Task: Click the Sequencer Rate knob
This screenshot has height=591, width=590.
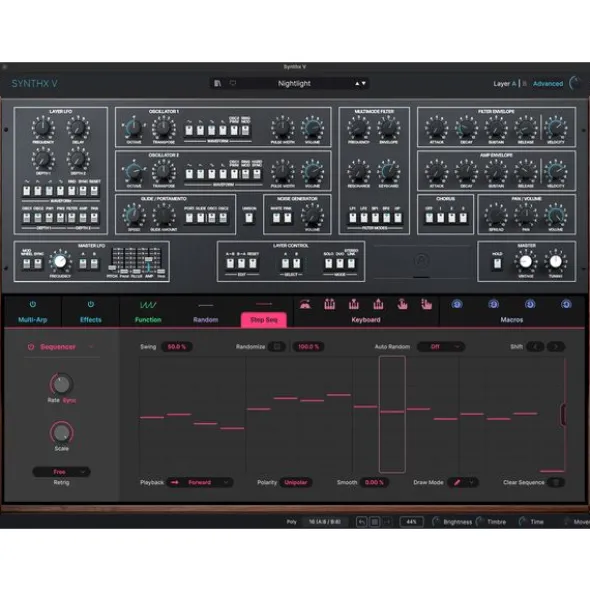Action: 61,384
